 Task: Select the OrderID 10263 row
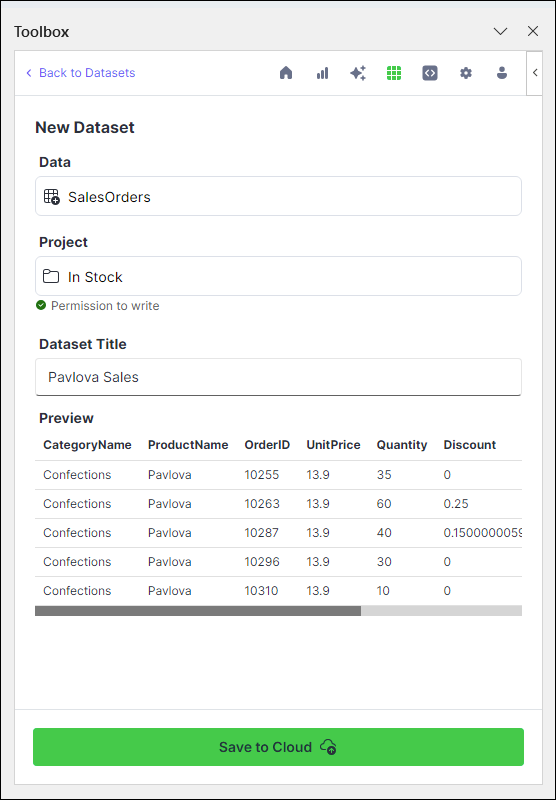(278, 504)
